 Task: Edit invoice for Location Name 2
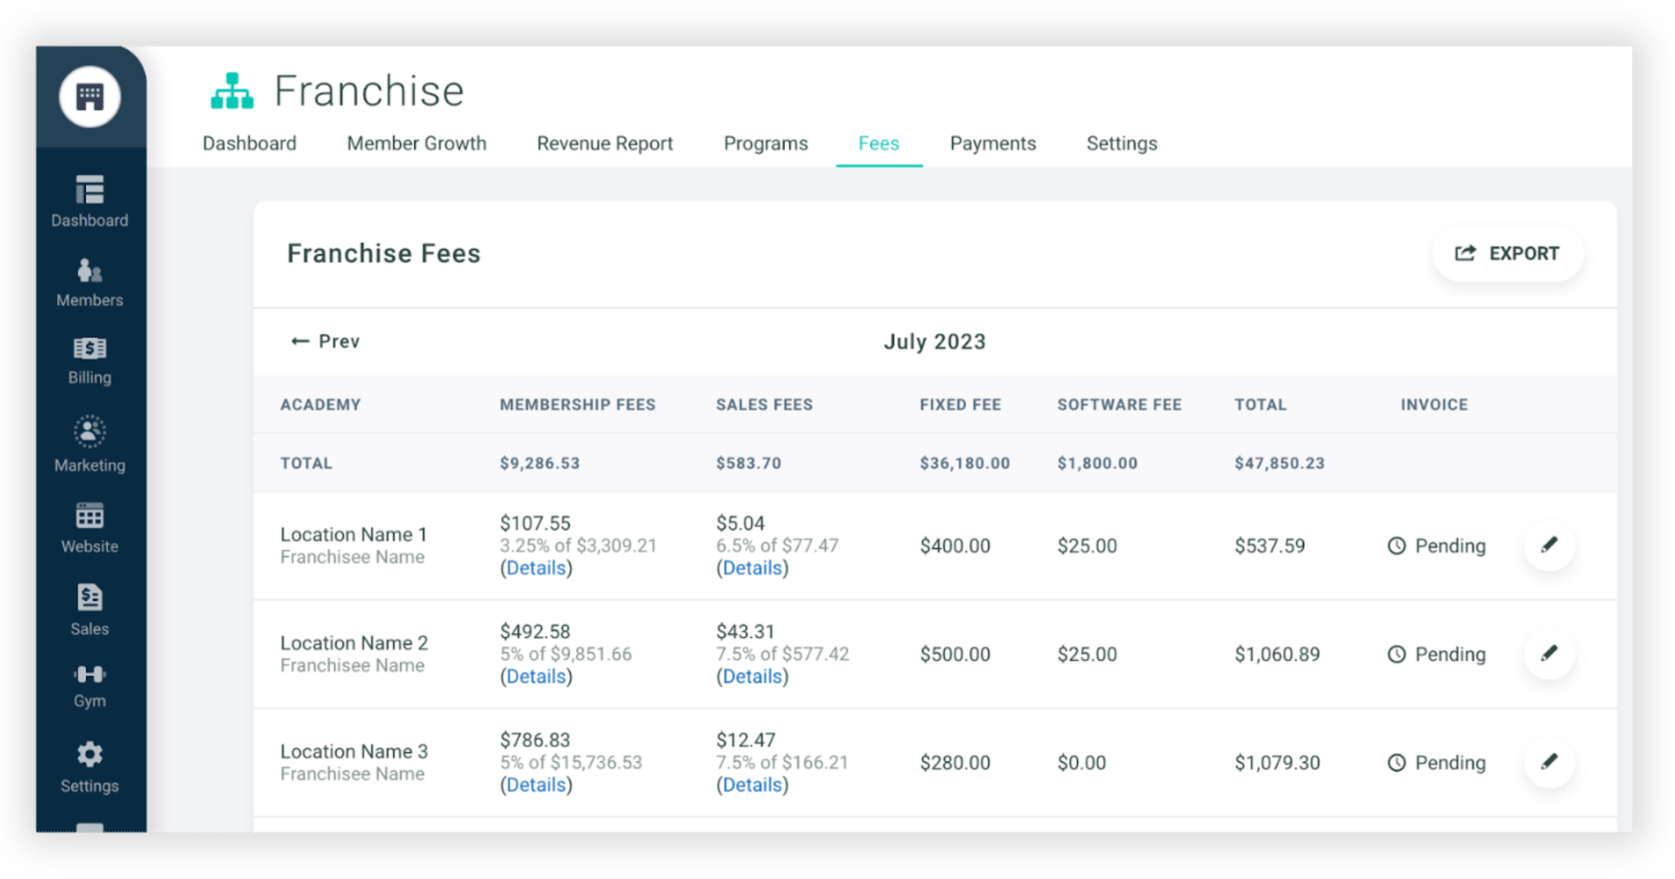(1549, 654)
